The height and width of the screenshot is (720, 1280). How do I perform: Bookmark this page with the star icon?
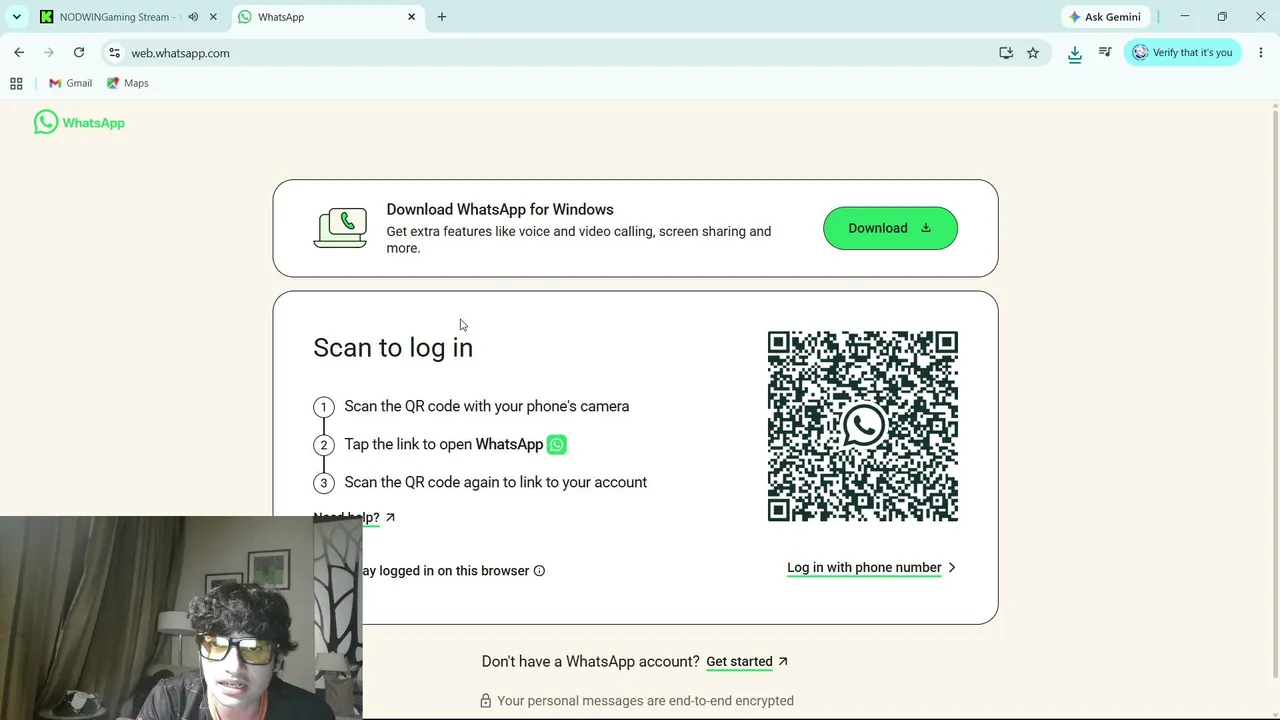coord(1033,53)
